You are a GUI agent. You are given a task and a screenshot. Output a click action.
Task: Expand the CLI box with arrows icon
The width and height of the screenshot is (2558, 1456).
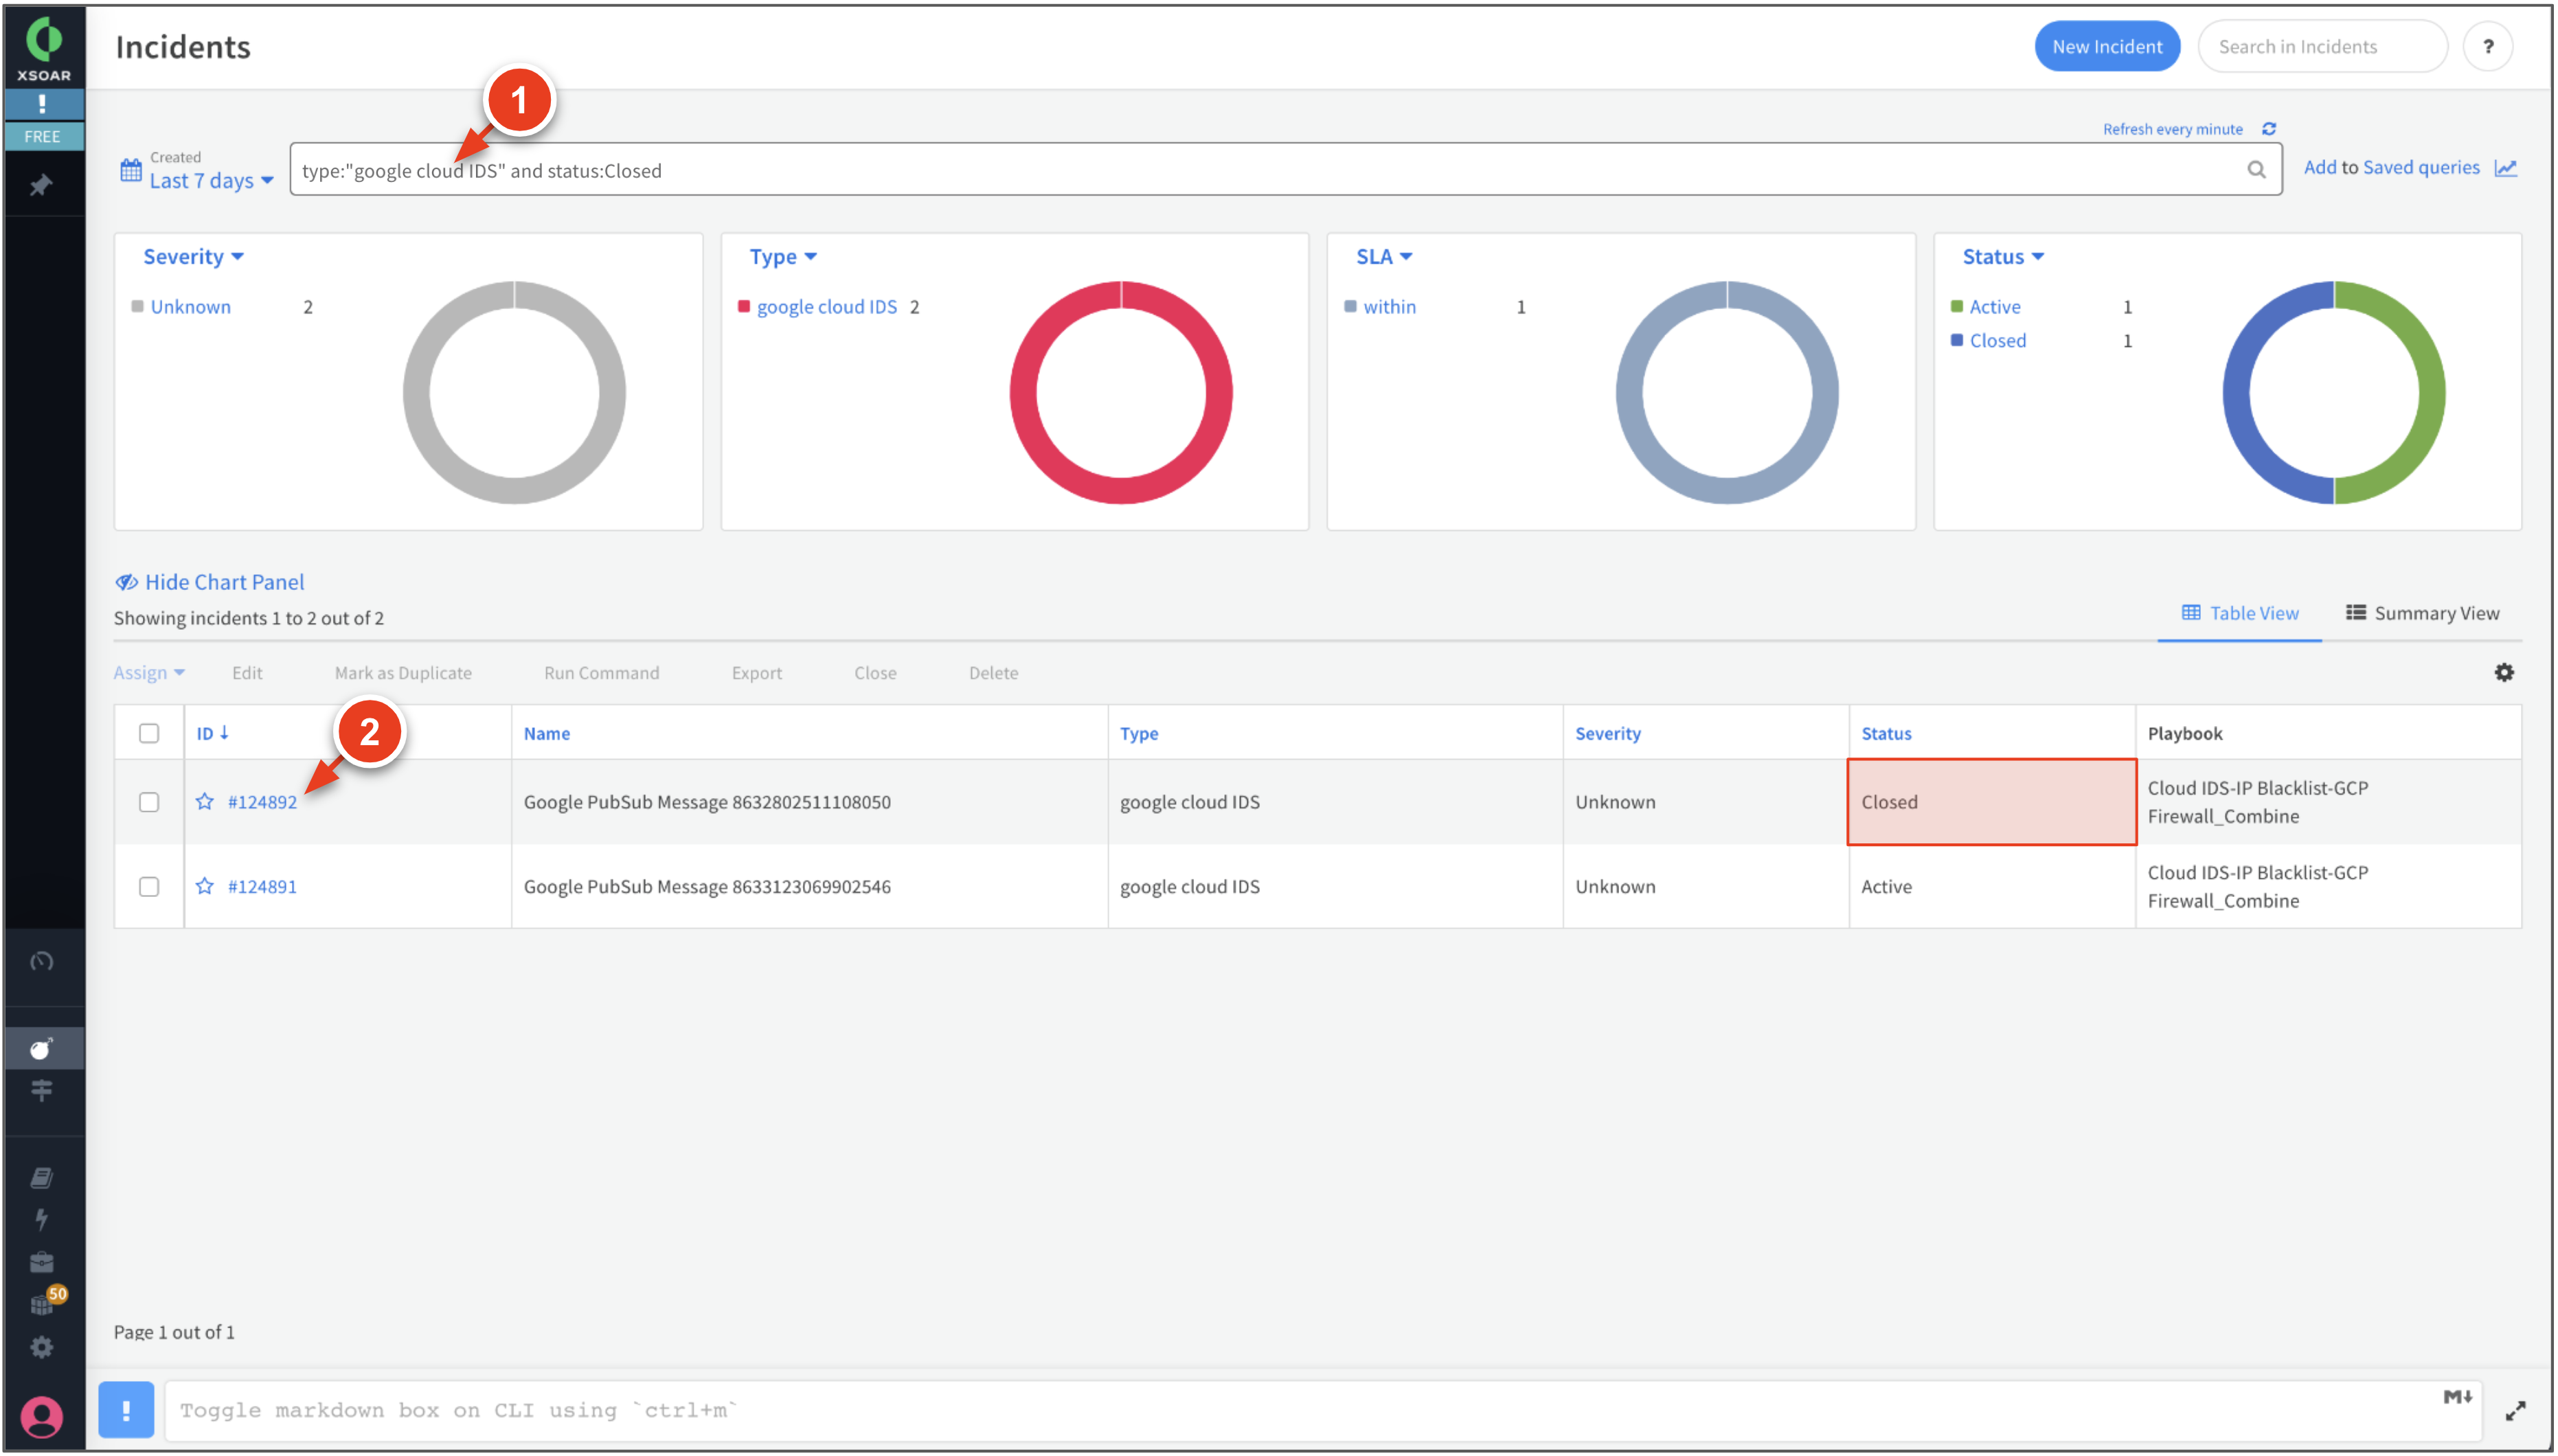(x=2515, y=1411)
